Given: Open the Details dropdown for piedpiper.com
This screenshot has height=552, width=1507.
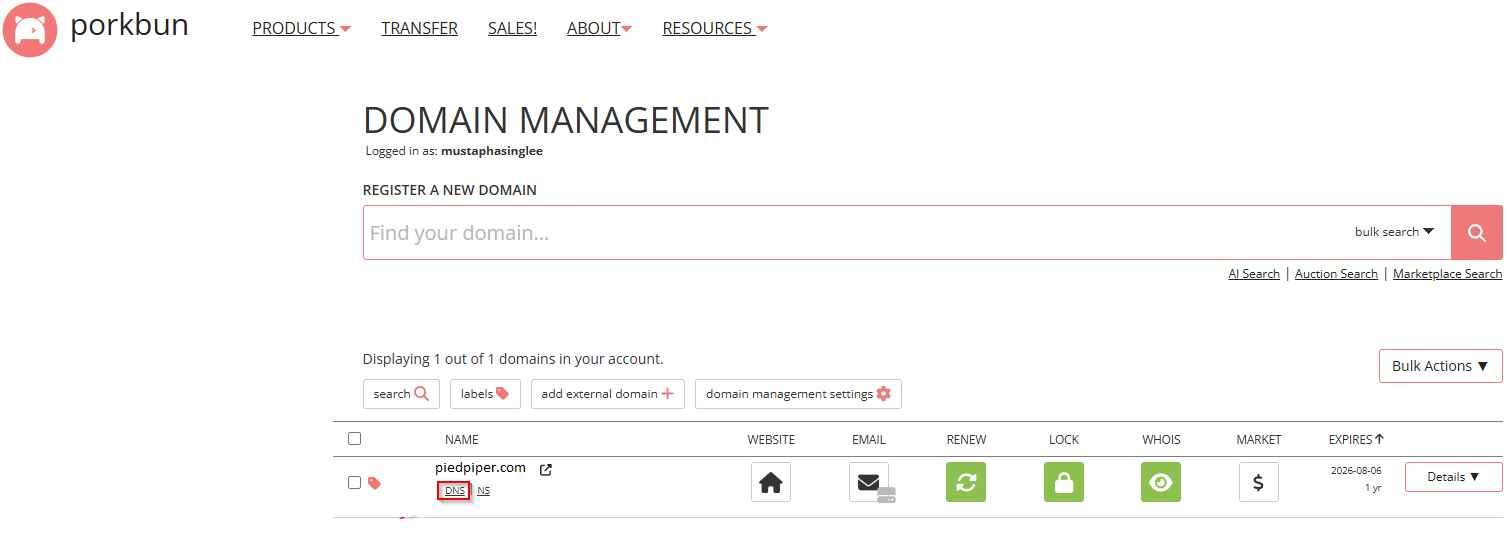Looking at the screenshot, I should (x=1453, y=477).
